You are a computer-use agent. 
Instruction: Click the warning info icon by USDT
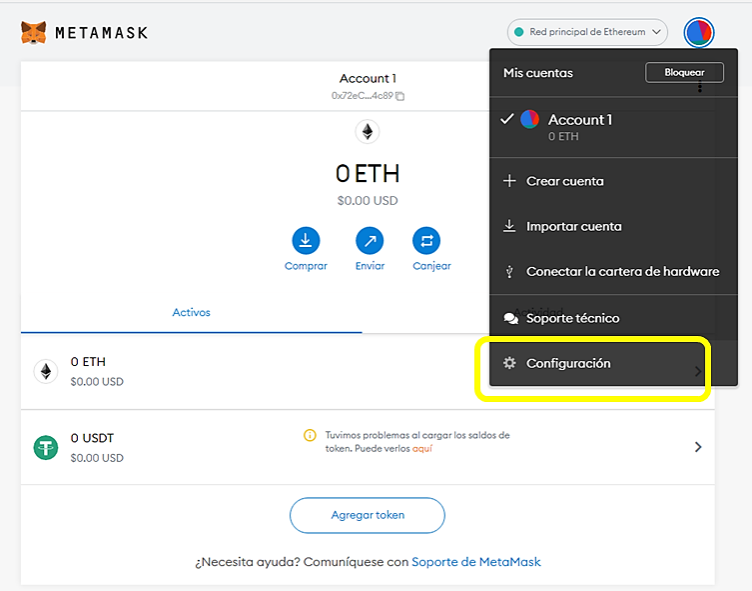point(310,435)
